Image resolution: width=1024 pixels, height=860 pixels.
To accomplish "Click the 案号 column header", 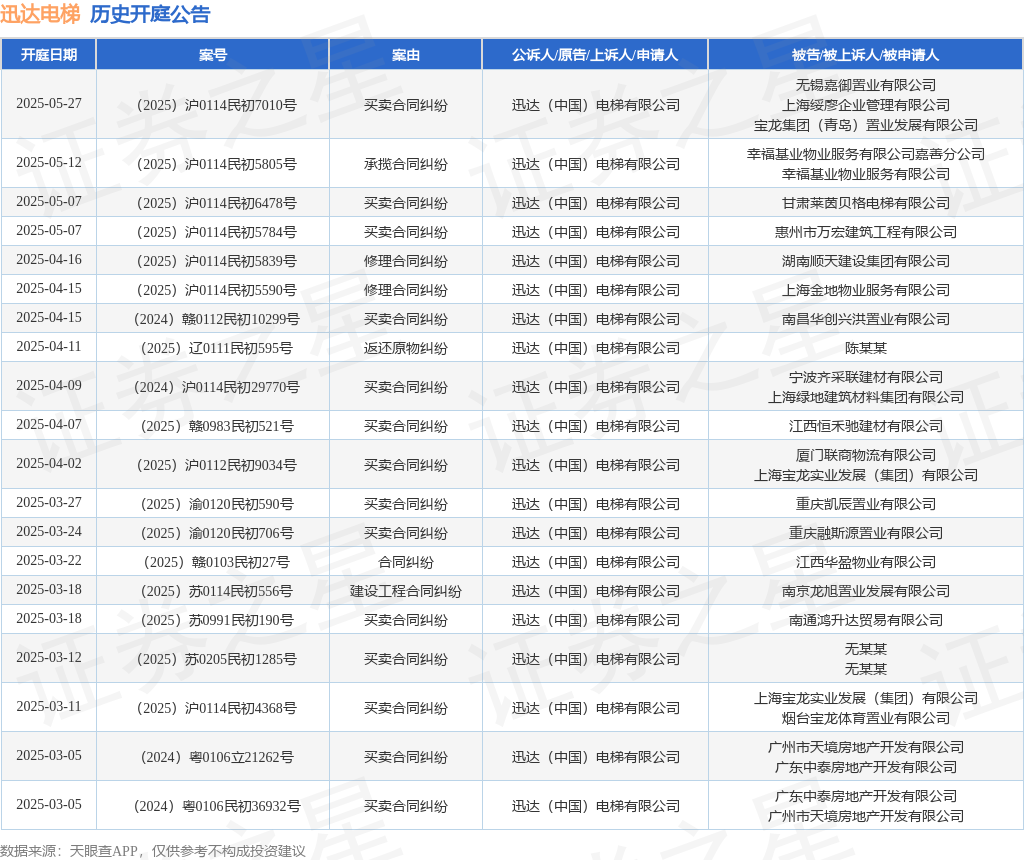I will pos(212,55).
